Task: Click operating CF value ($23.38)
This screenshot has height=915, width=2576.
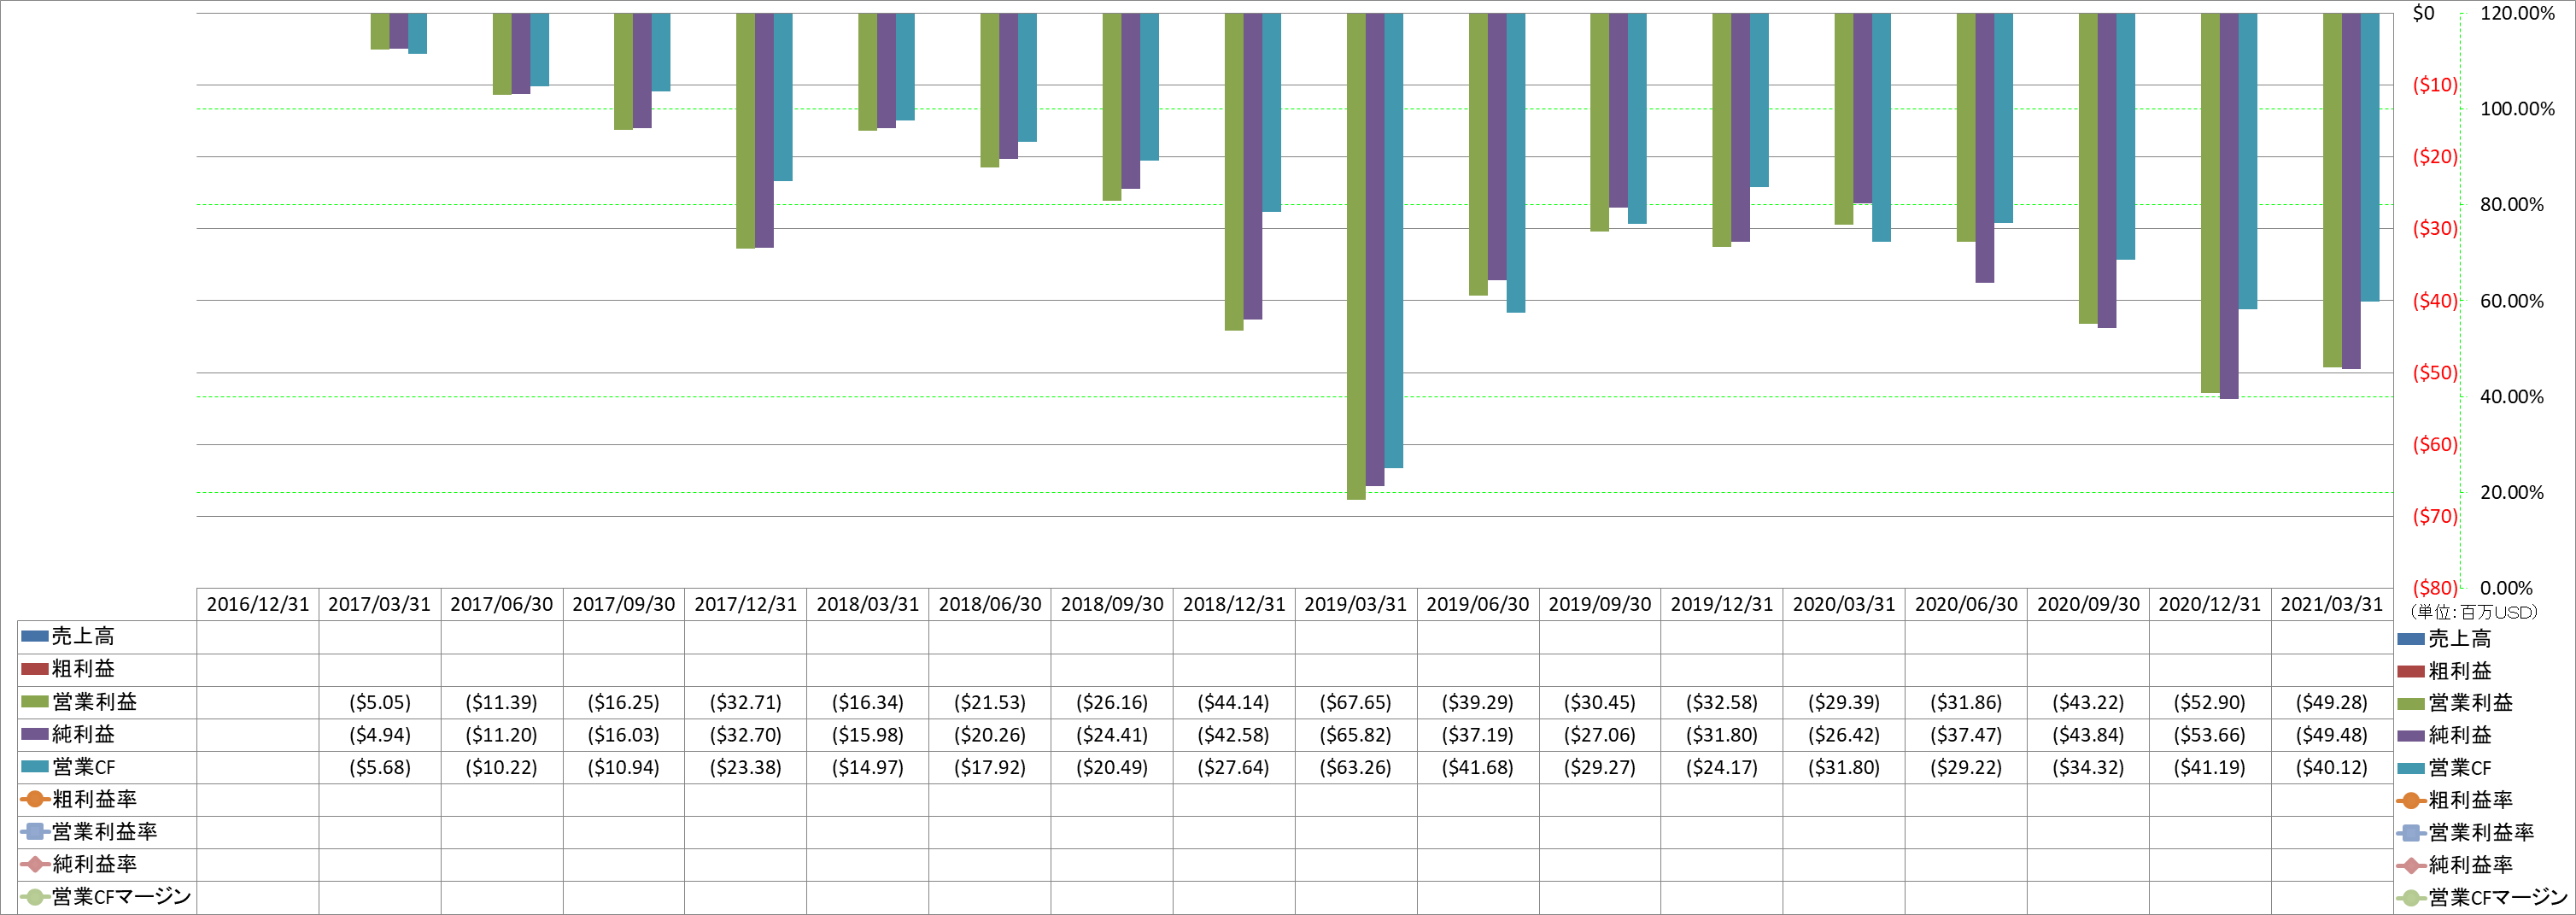Action: (746, 768)
